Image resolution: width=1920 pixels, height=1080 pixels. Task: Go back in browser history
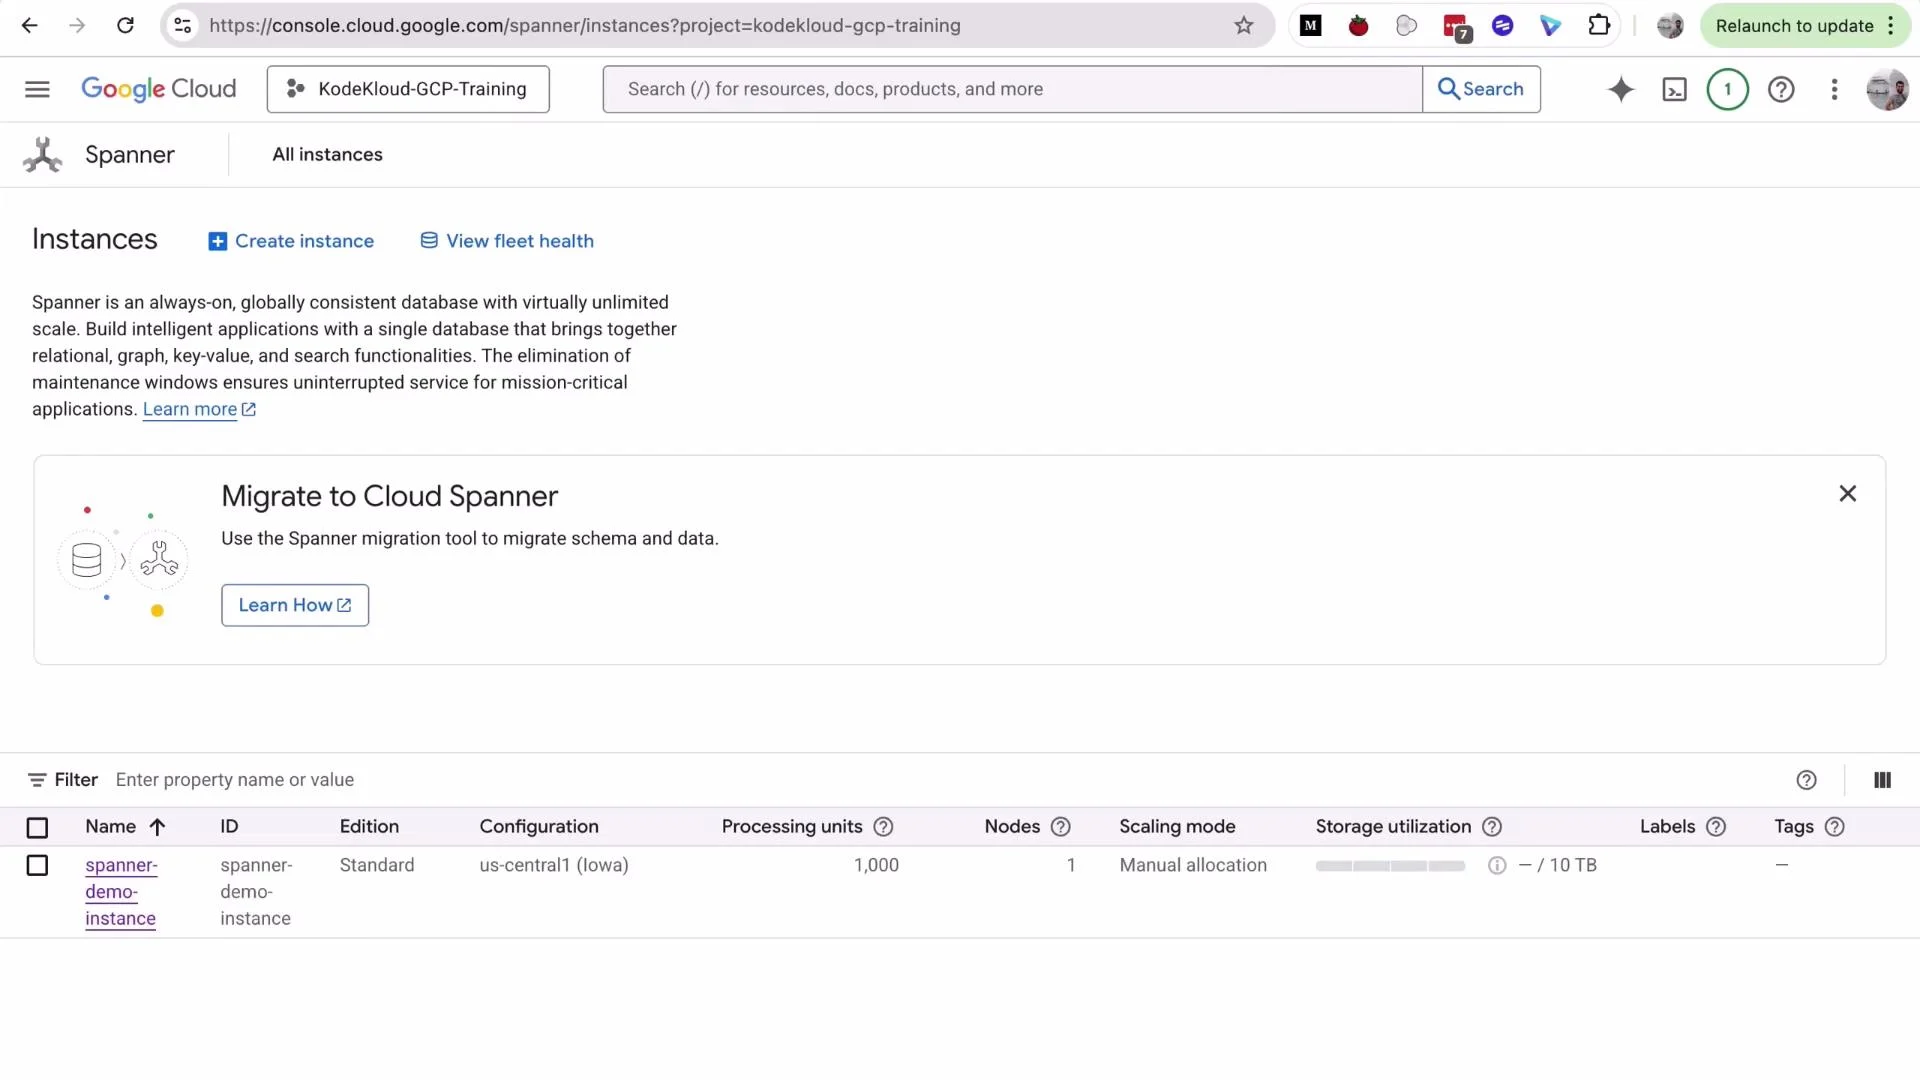point(30,26)
